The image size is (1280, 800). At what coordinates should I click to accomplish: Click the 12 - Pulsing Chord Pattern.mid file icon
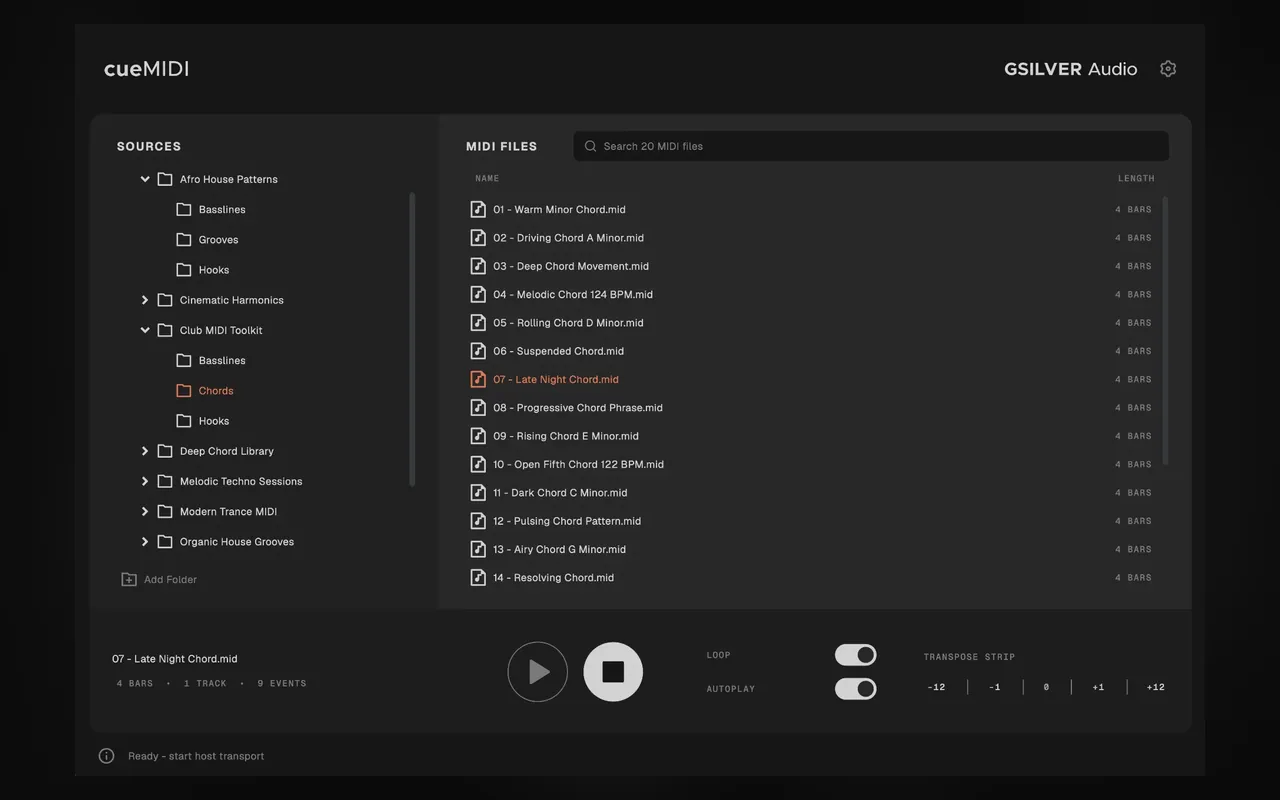(x=478, y=521)
